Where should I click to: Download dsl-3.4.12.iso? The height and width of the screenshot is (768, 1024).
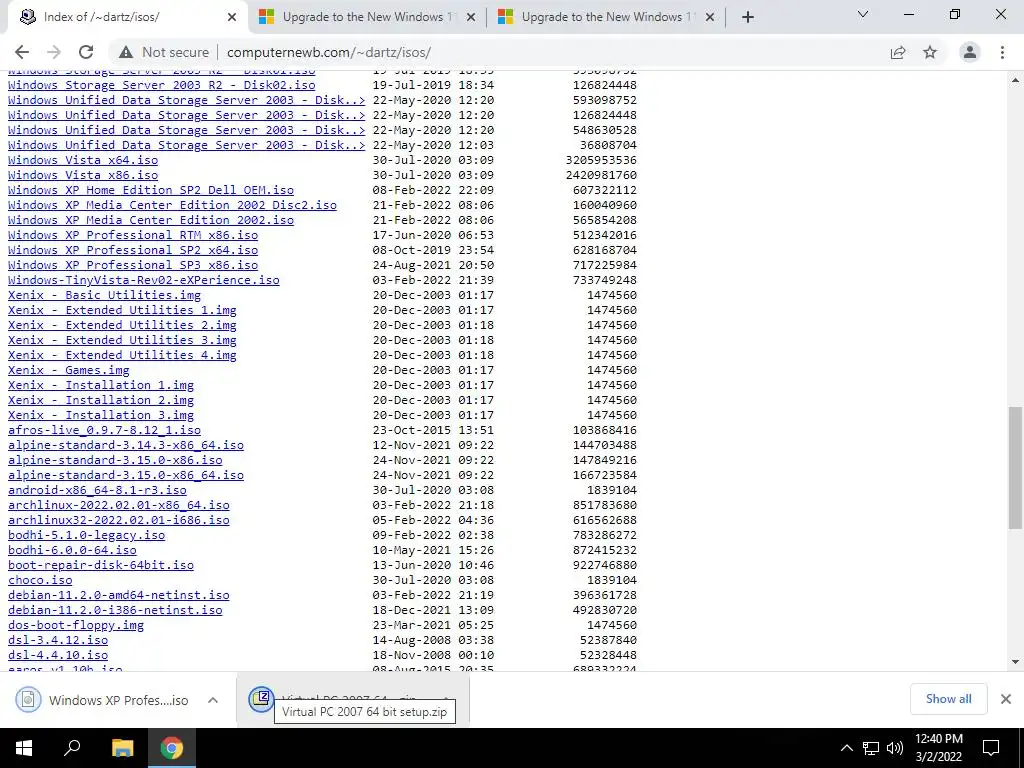coord(58,641)
